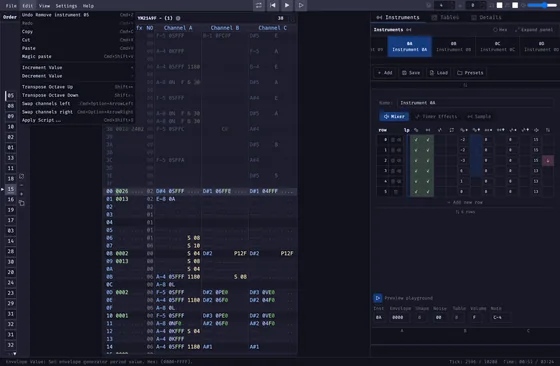Viewport: 560px width, 366px height.
Task: Click the resize handle below the Add button row
Action: pos(465,85)
